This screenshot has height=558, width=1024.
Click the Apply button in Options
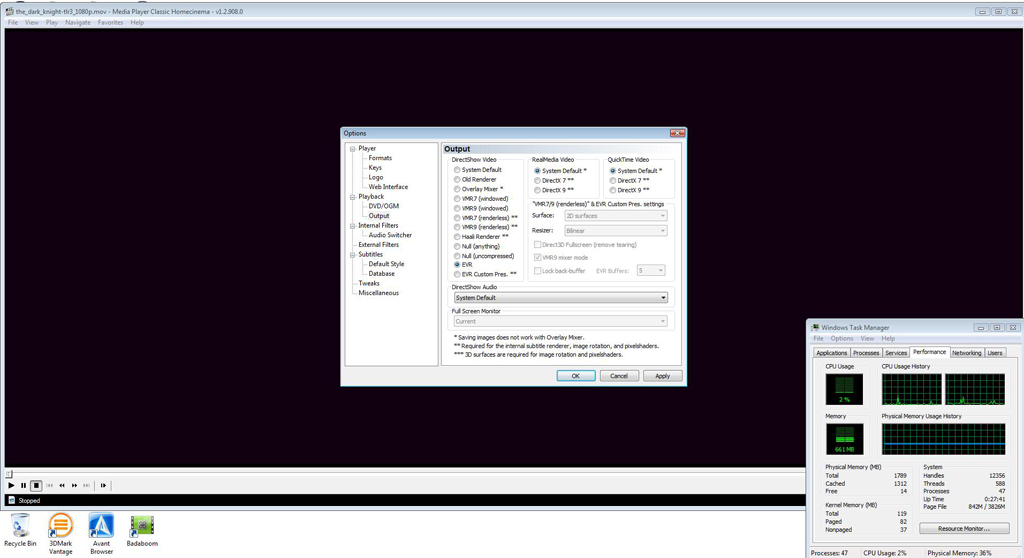pos(662,376)
